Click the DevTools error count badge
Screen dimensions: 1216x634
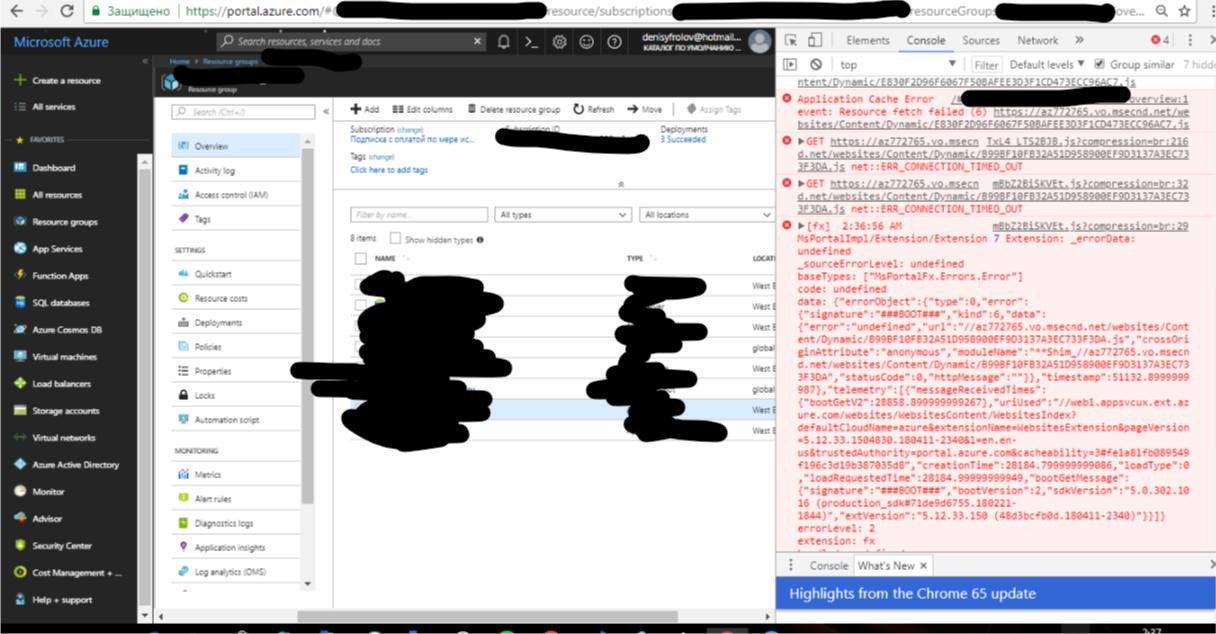pos(1160,41)
